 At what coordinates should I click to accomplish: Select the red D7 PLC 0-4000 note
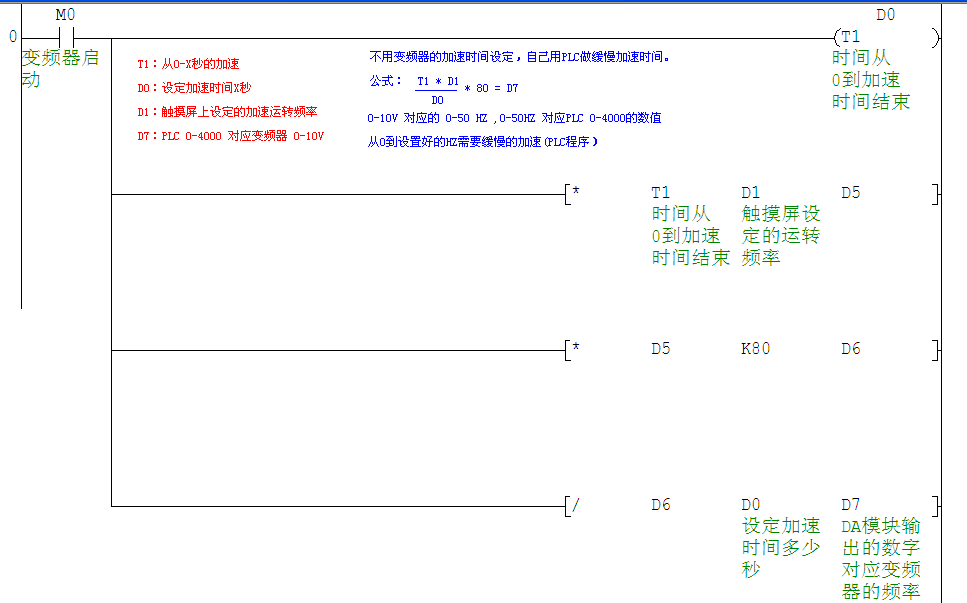(x=230, y=136)
